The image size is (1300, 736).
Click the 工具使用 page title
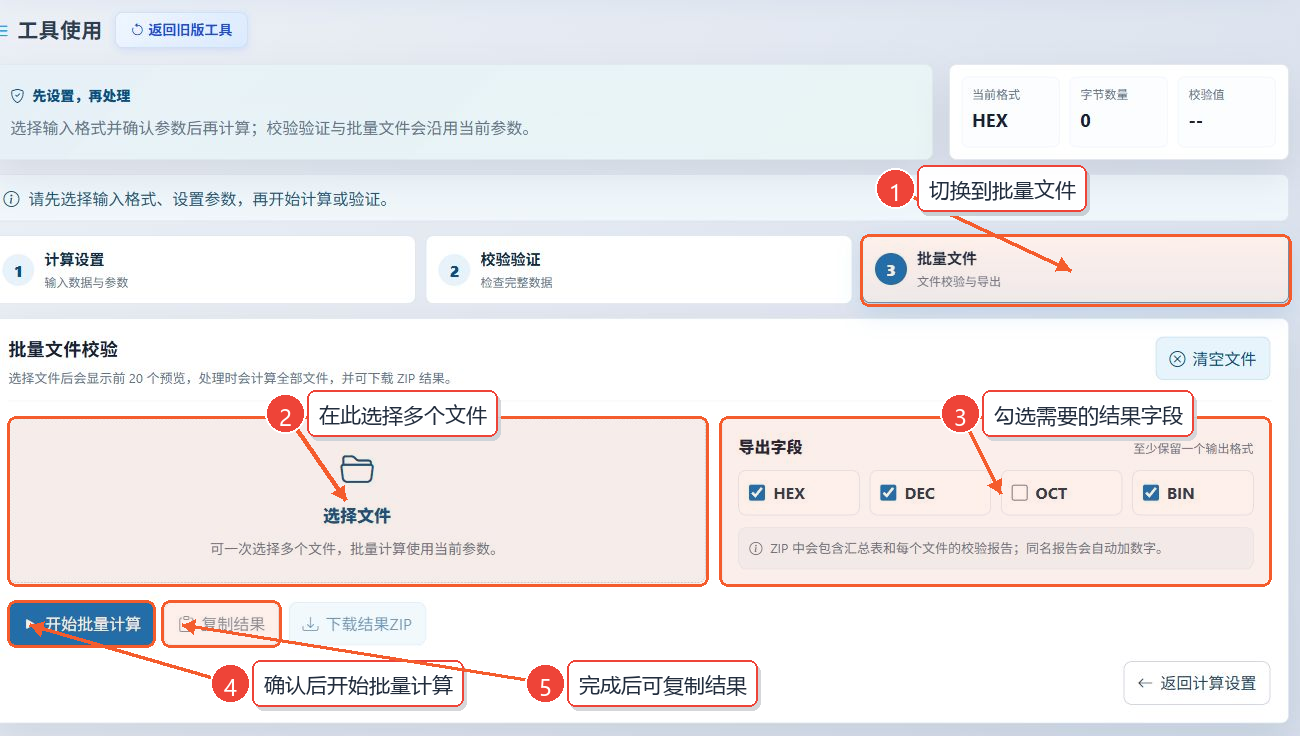60,31
